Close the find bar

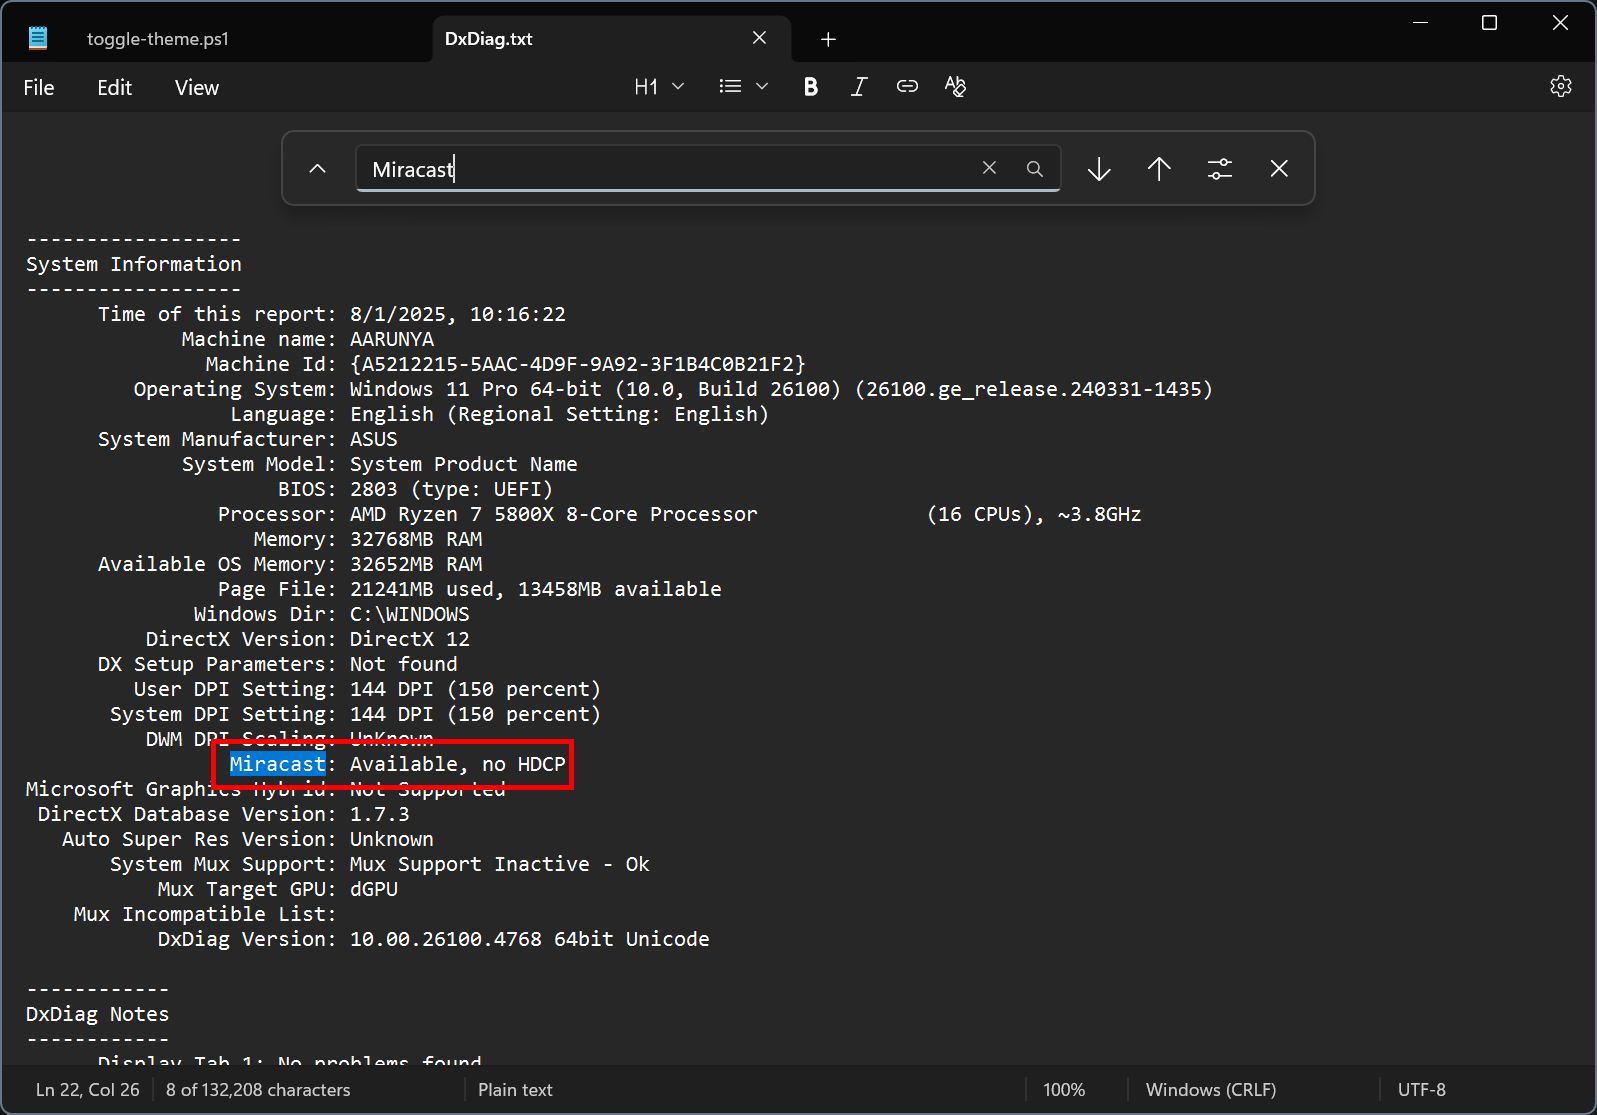(1279, 169)
